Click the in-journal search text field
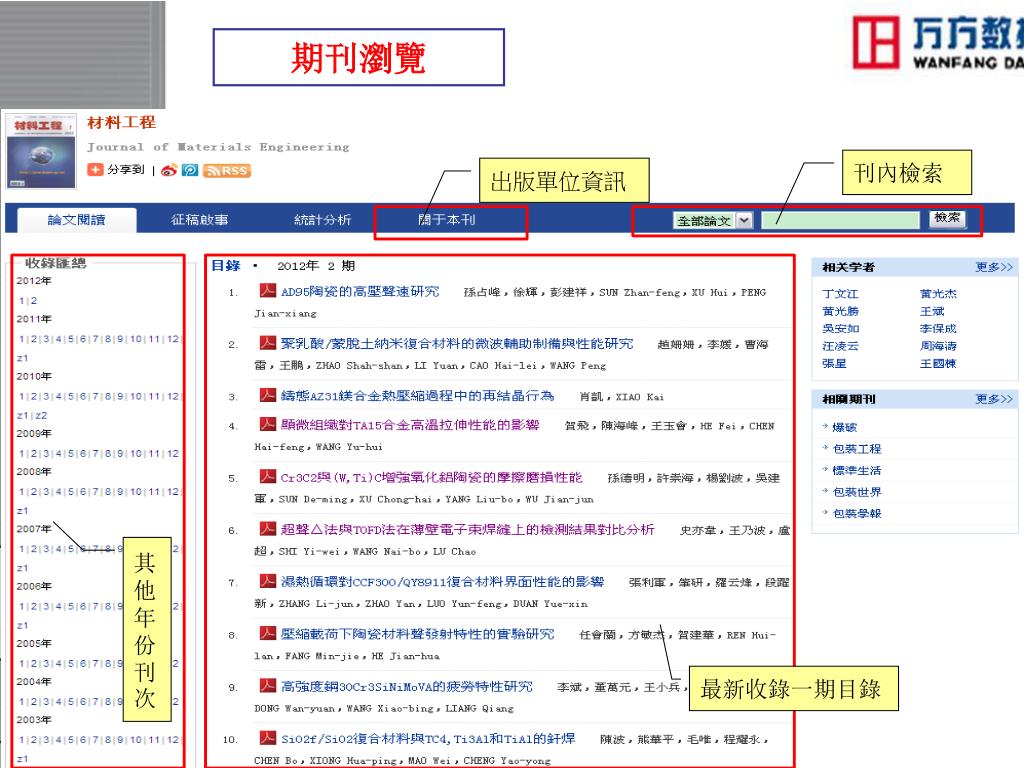 (840, 221)
